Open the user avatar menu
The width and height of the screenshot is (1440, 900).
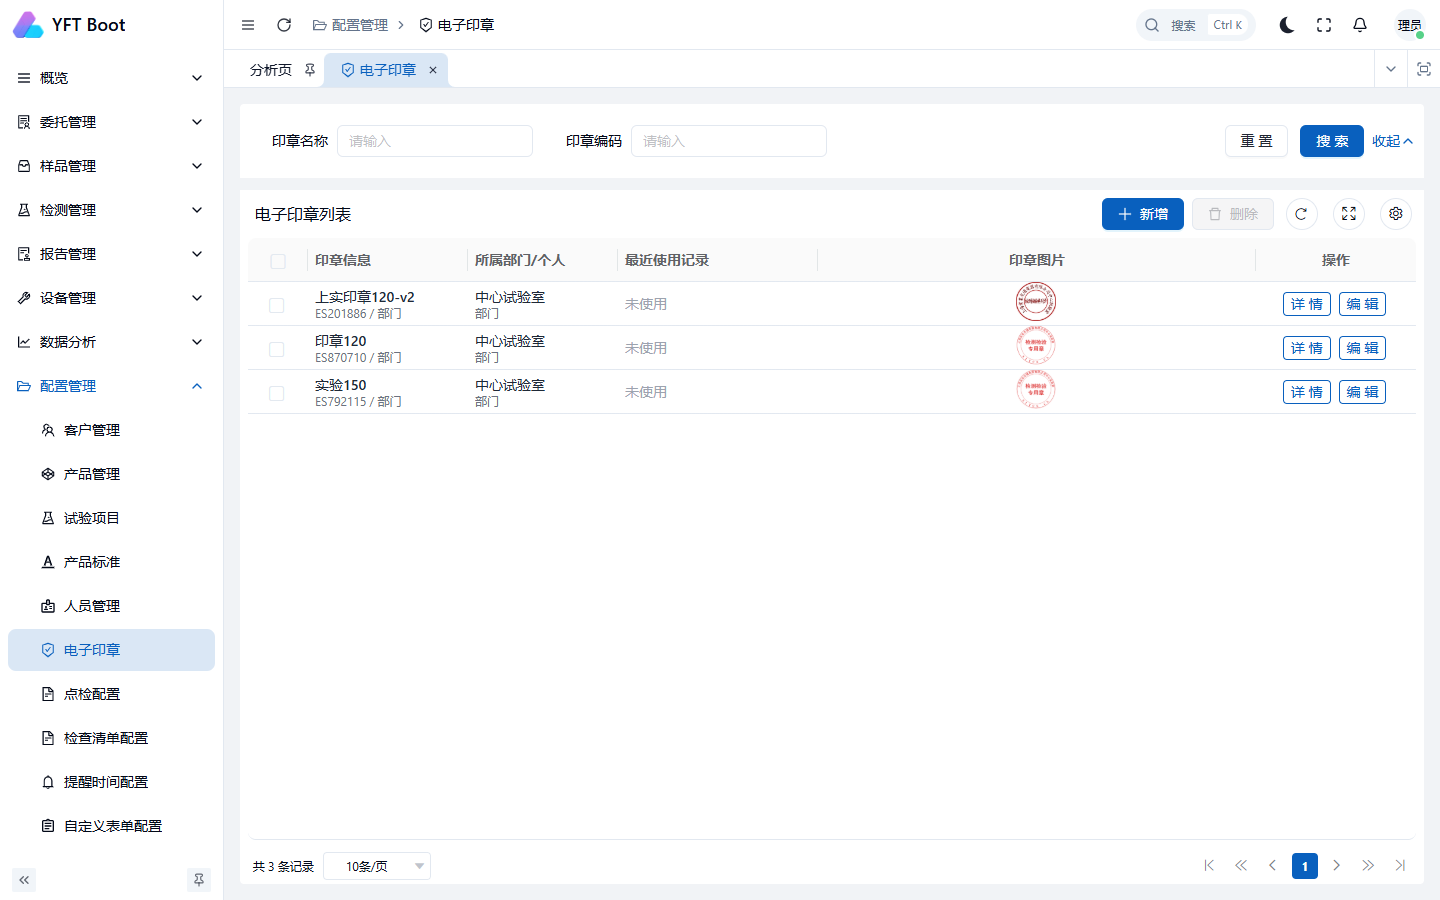coord(1410,25)
